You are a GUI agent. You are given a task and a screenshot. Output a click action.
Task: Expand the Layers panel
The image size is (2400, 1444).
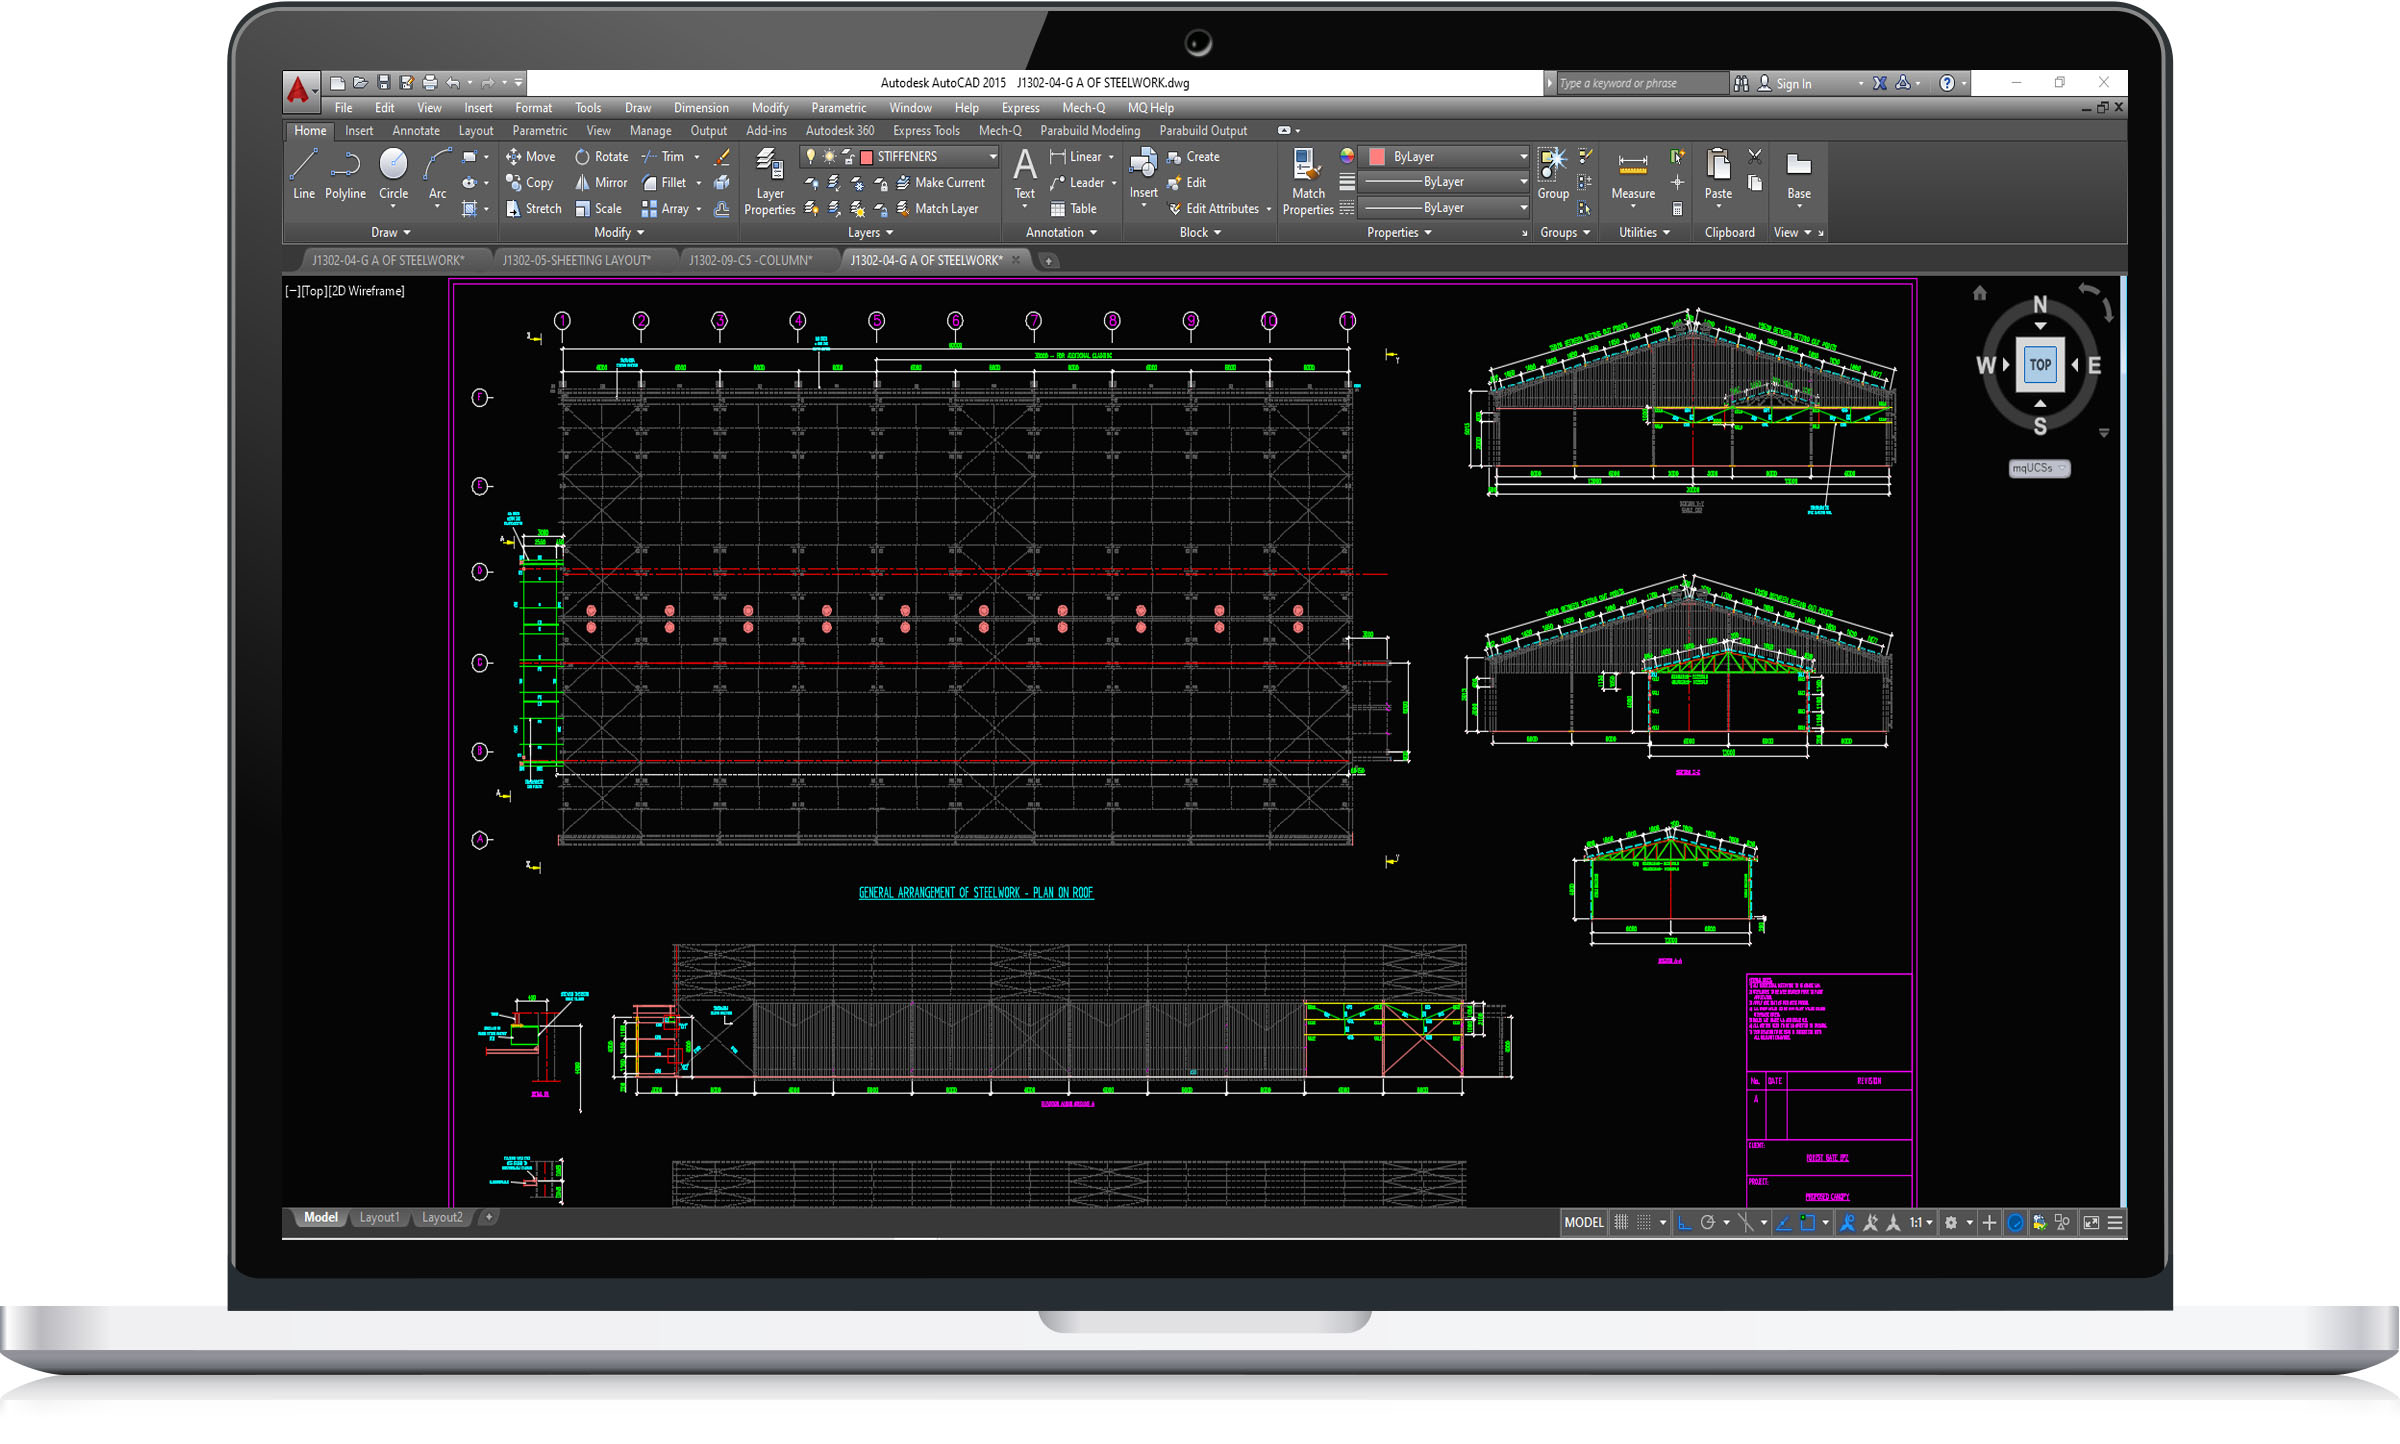pos(870,232)
